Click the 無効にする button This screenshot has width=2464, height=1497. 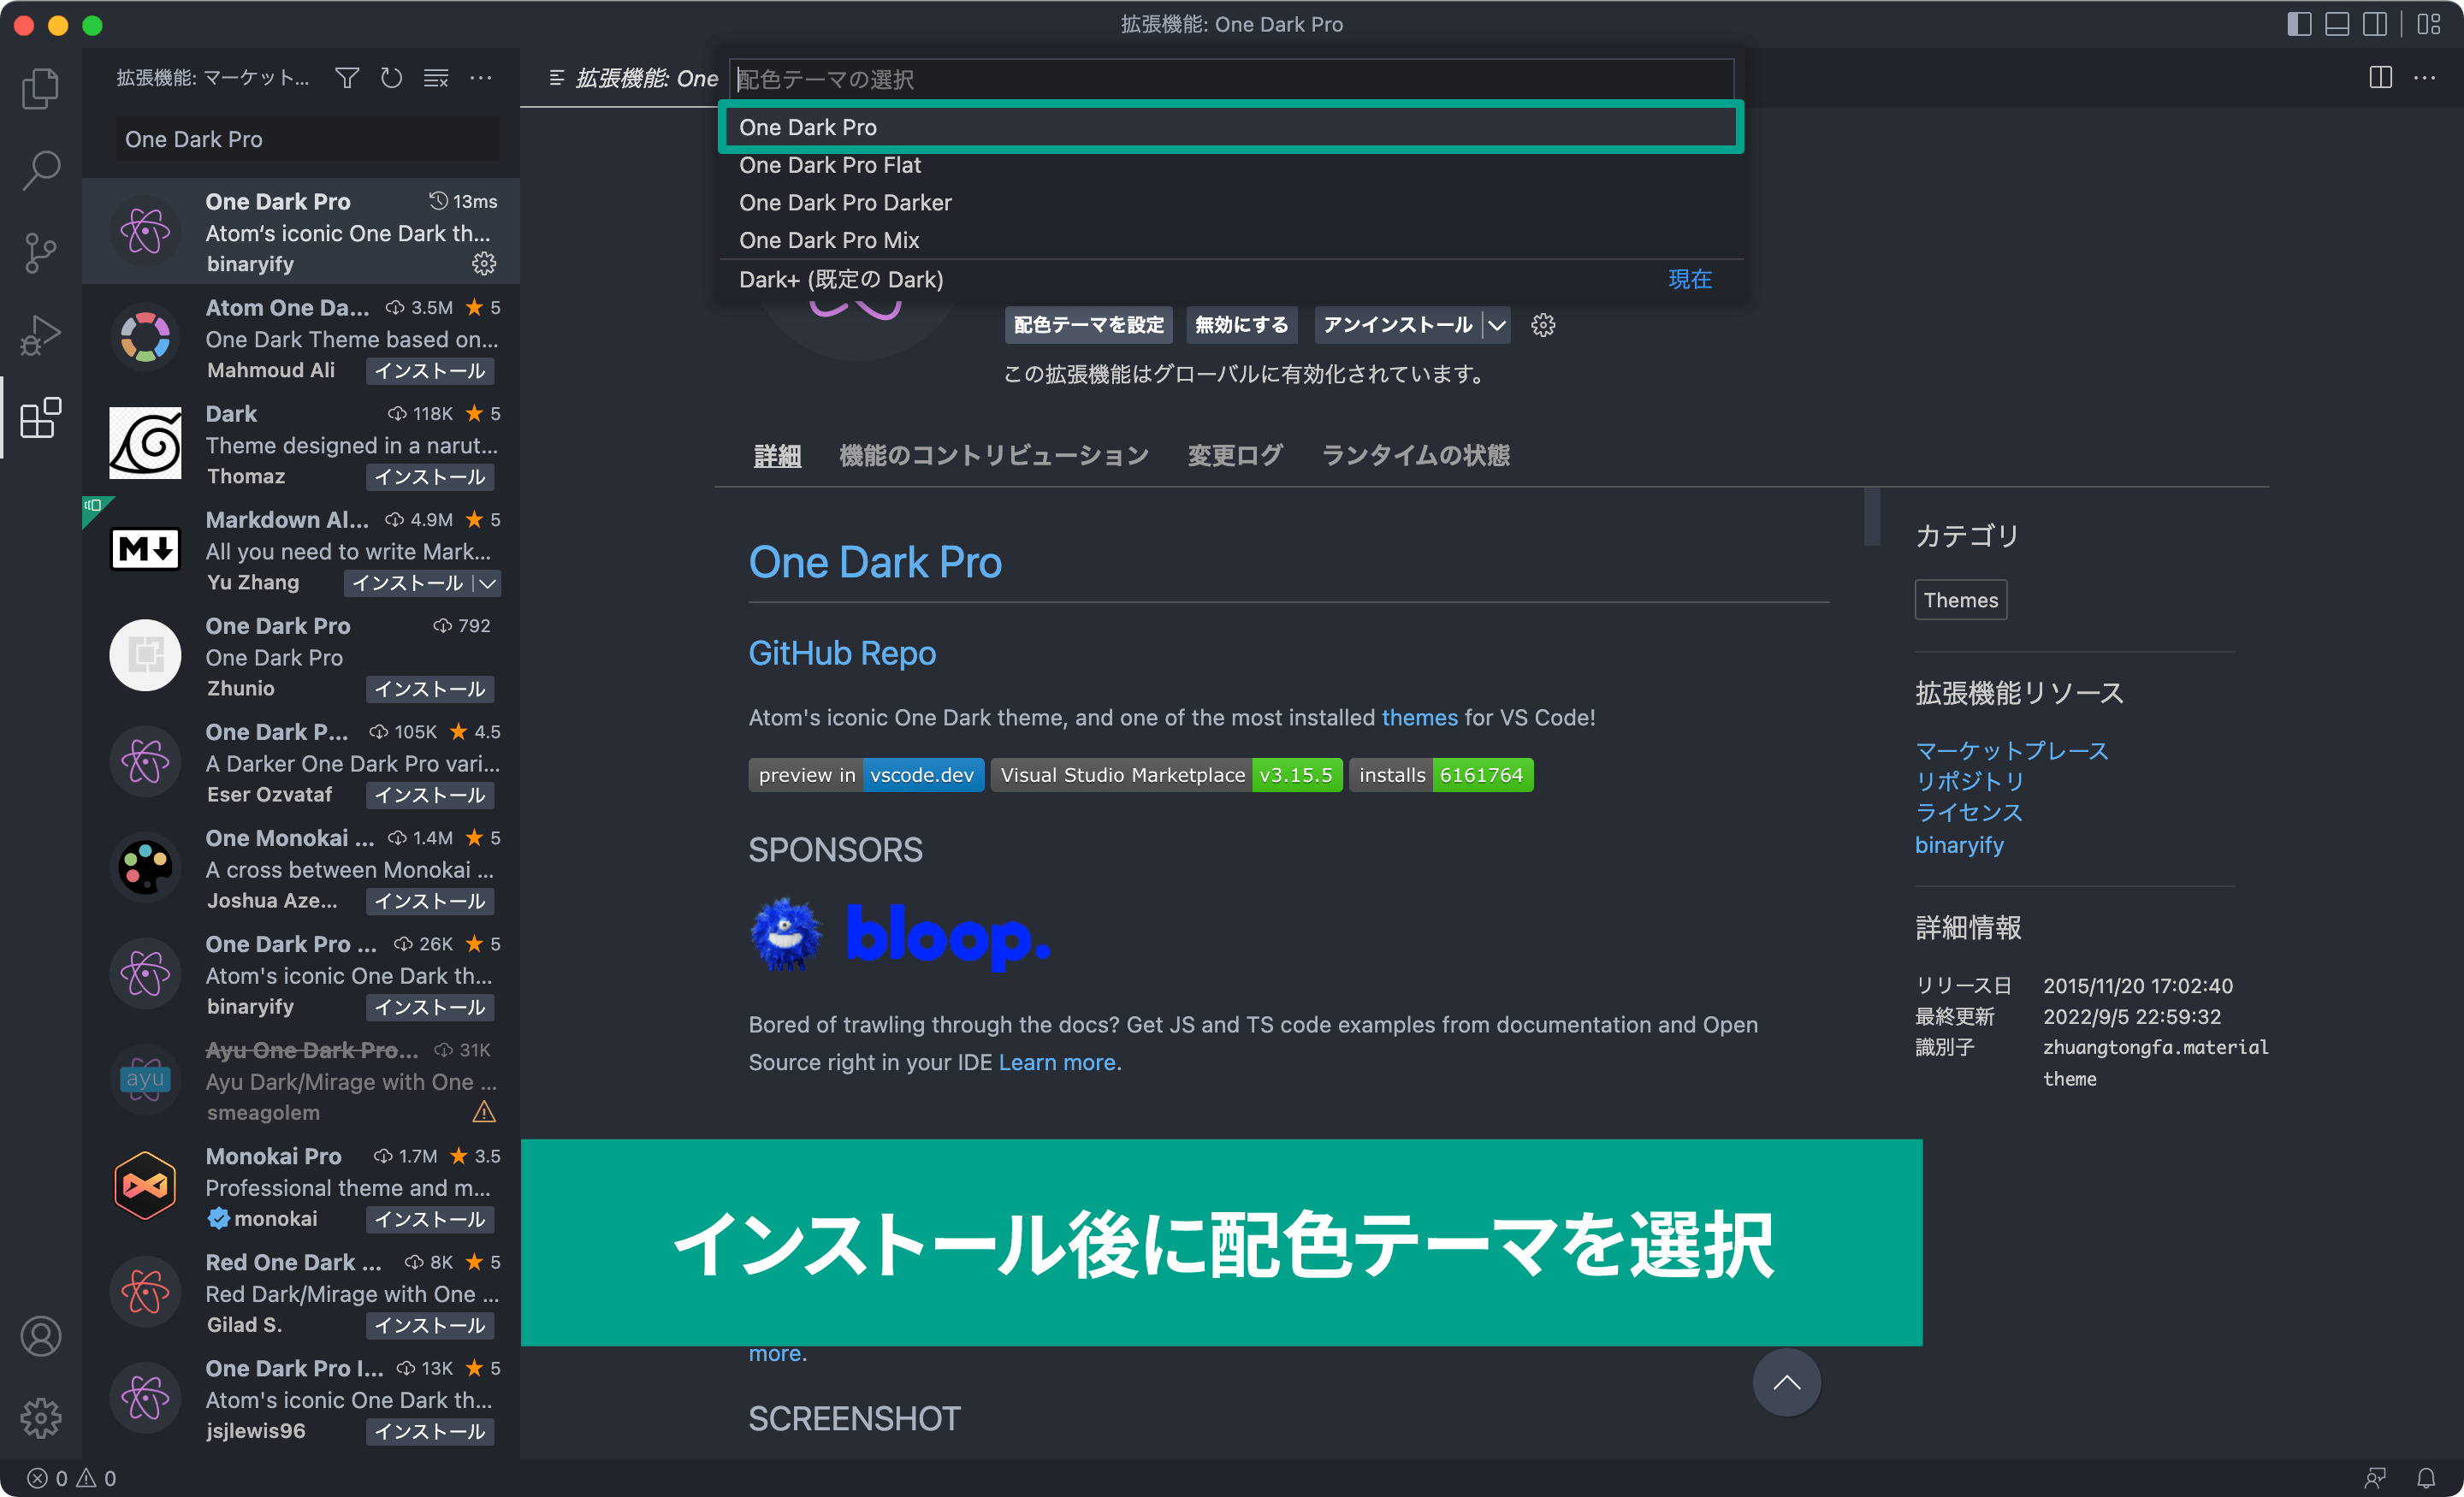[1241, 325]
